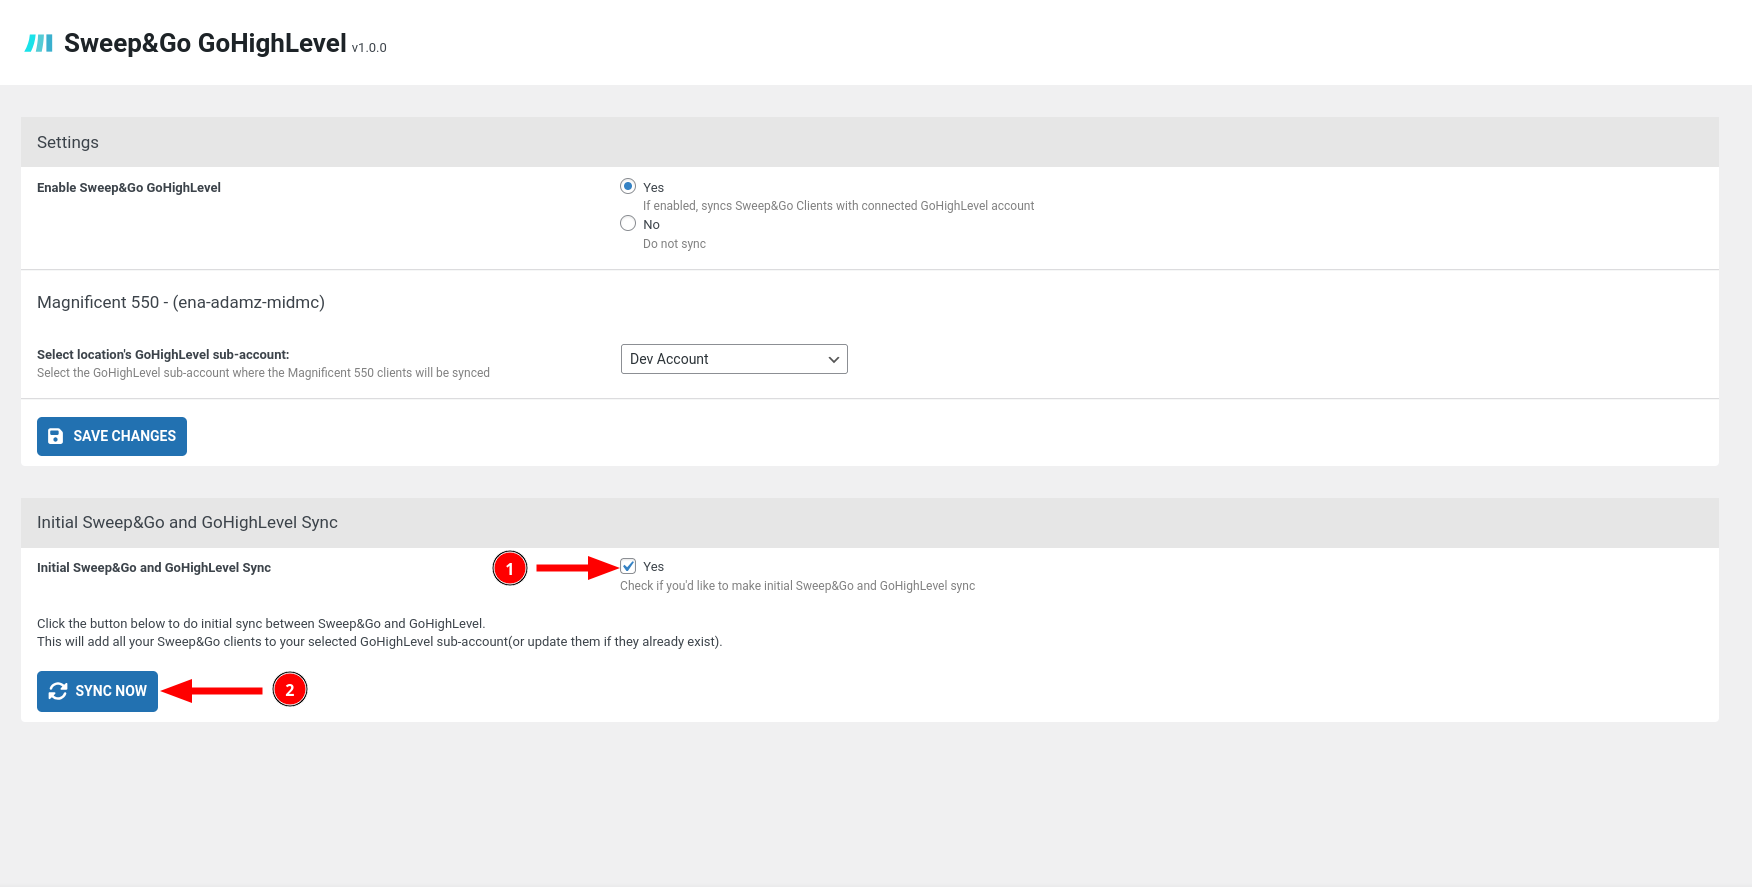The image size is (1752, 887).
Task: Click the bold 'Initial Sweep&Go and GoHighLevel Sync' row label
Action: tap(154, 567)
